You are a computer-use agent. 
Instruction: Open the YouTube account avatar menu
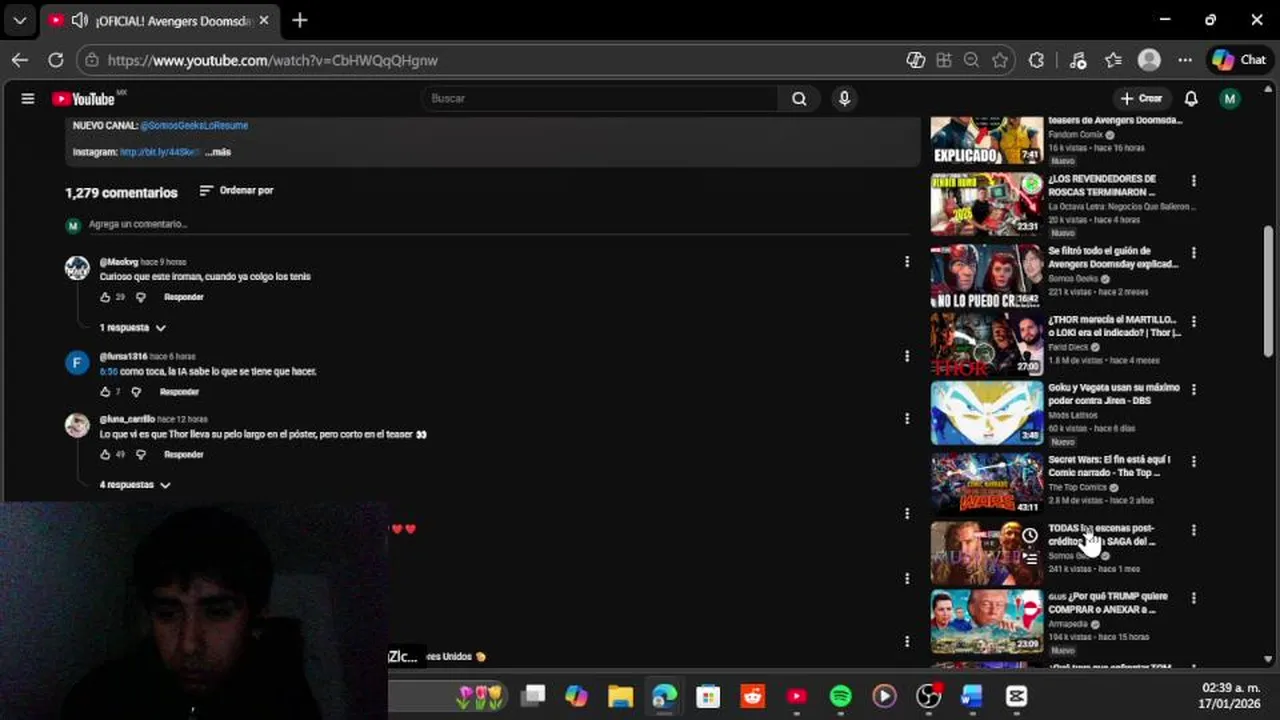(x=1230, y=98)
